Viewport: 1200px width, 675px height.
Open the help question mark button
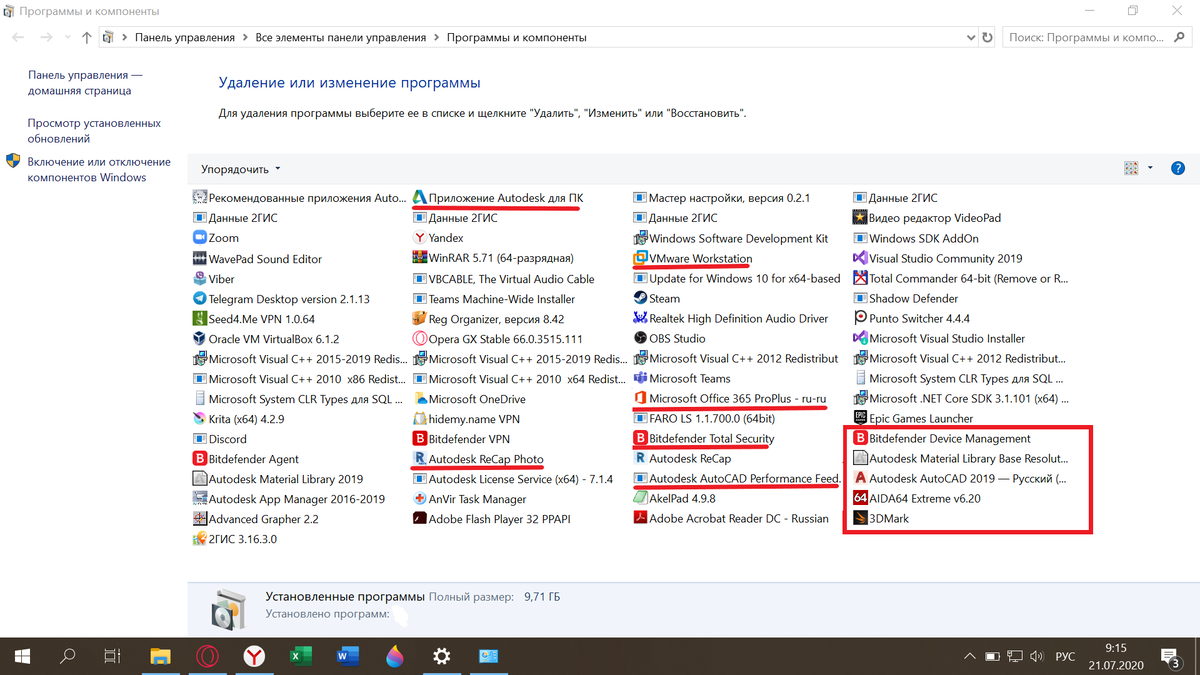[1178, 168]
